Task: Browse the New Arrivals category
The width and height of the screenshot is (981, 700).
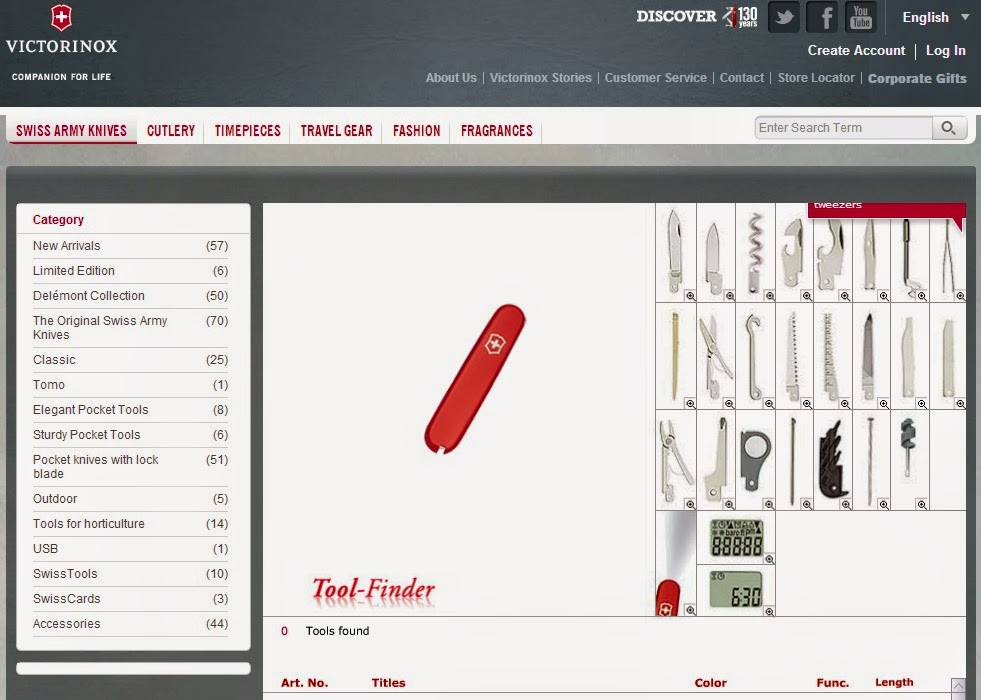Action: point(130,246)
